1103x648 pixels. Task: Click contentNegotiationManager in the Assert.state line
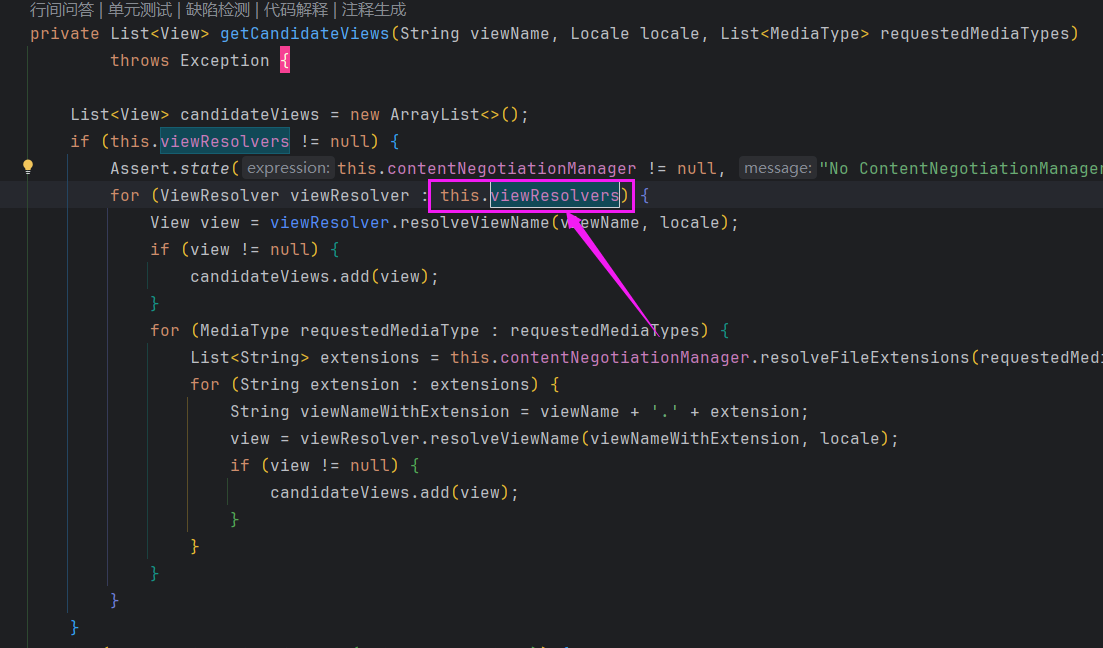pos(511,169)
